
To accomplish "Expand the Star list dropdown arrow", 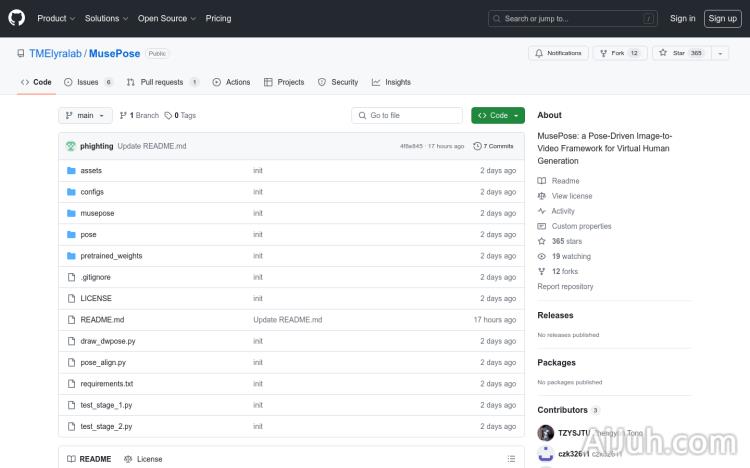I will [x=720, y=53].
